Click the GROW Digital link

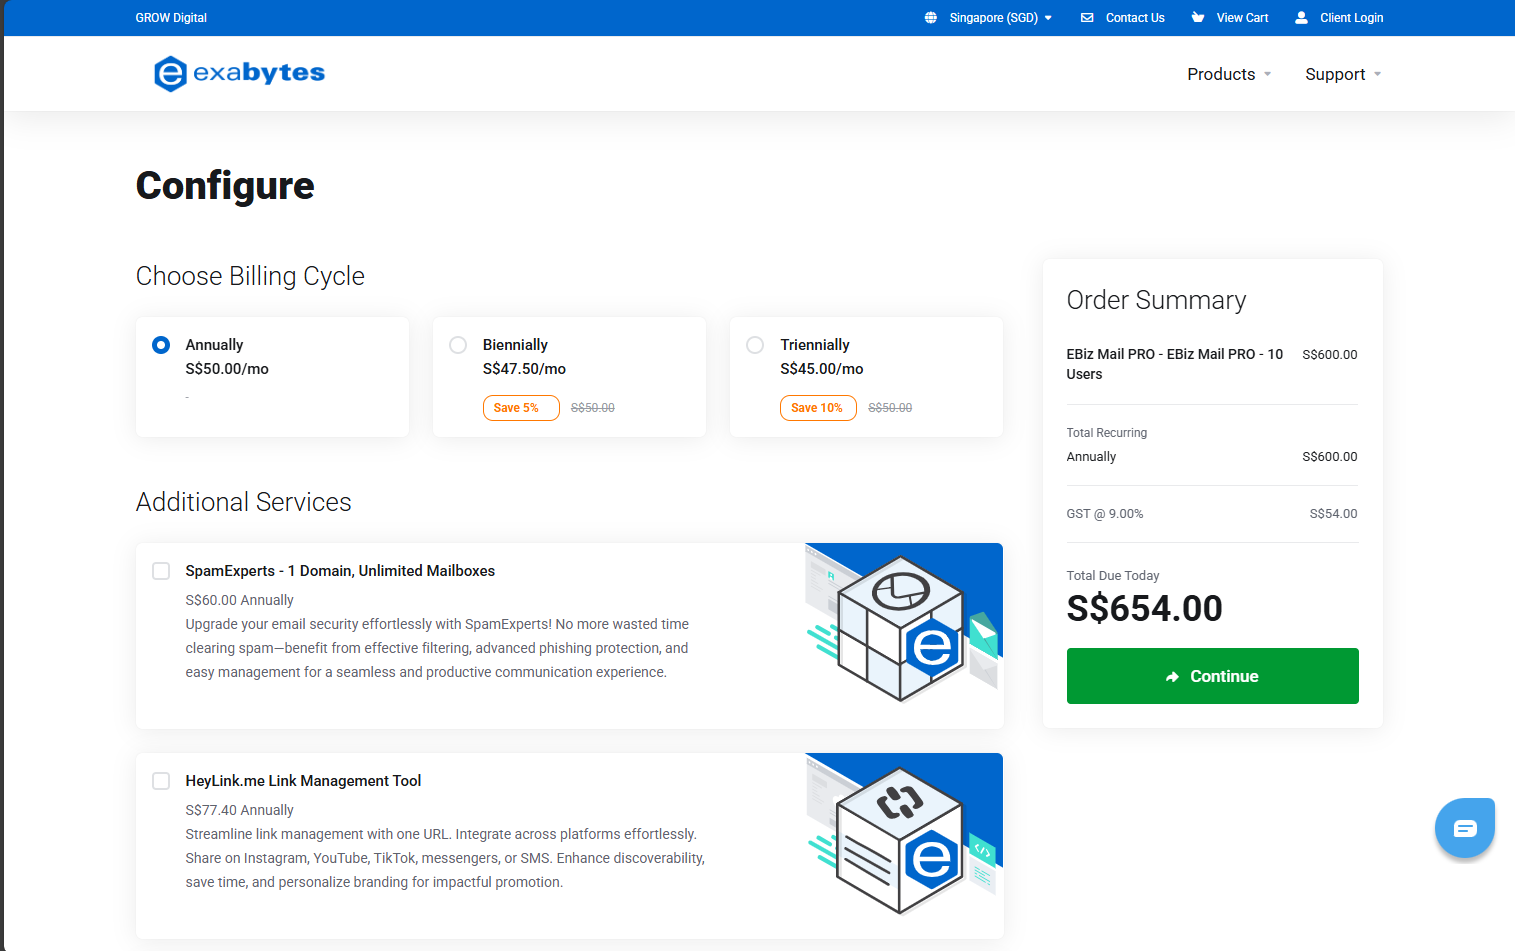171,18
